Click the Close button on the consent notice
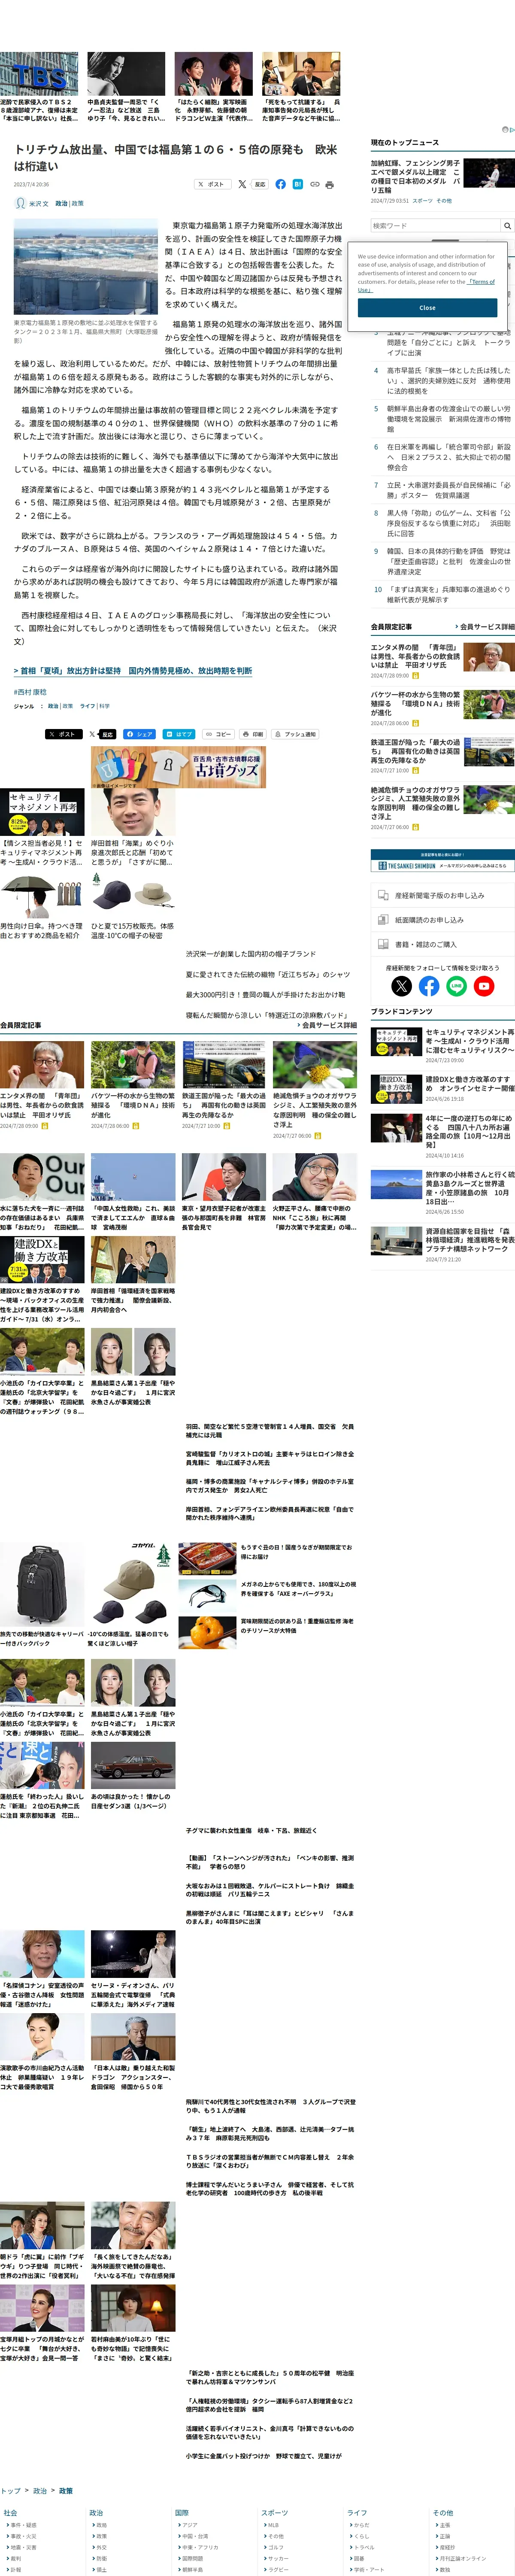The height and width of the screenshot is (2576, 515). pos(427,308)
